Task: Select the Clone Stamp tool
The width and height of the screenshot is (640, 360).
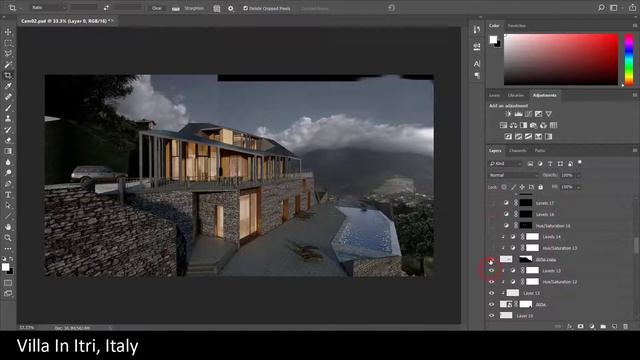Action: (8, 119)
